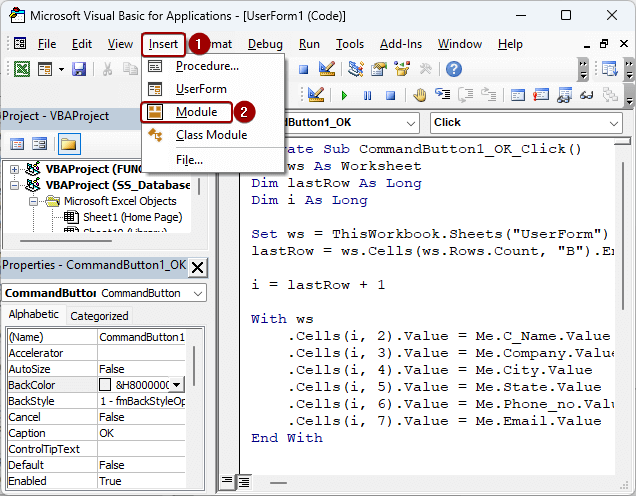Screen dimensions: 636x496
Task: Click the Insert UserForm toolbar icon
Action: tap(45, 69)
